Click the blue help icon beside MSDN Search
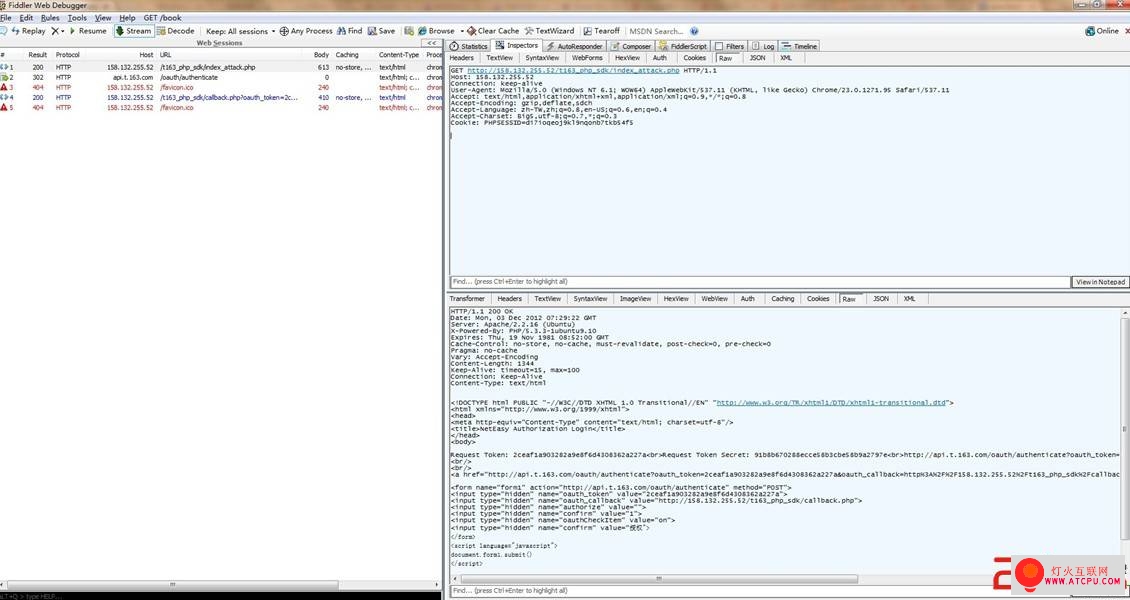Image resolution: width=1130 pixels, height=600 pixels. click(x=694, y=31)
